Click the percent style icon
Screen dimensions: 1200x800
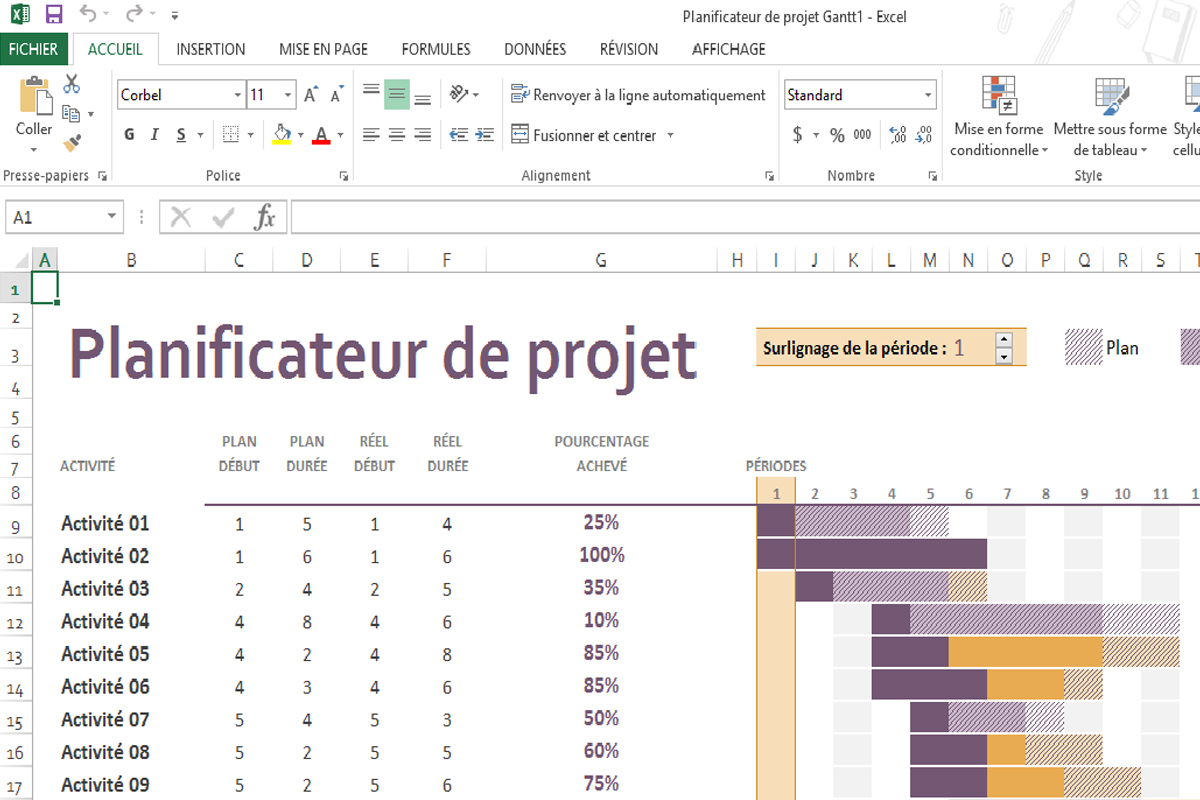837,135
